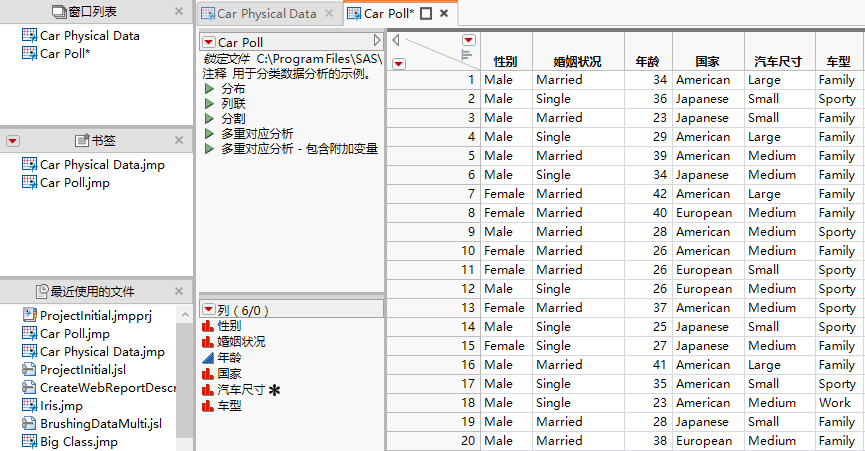The image size is (865, 451).
Task: Select 年龄 in the columns list
Action: point(229,358)
